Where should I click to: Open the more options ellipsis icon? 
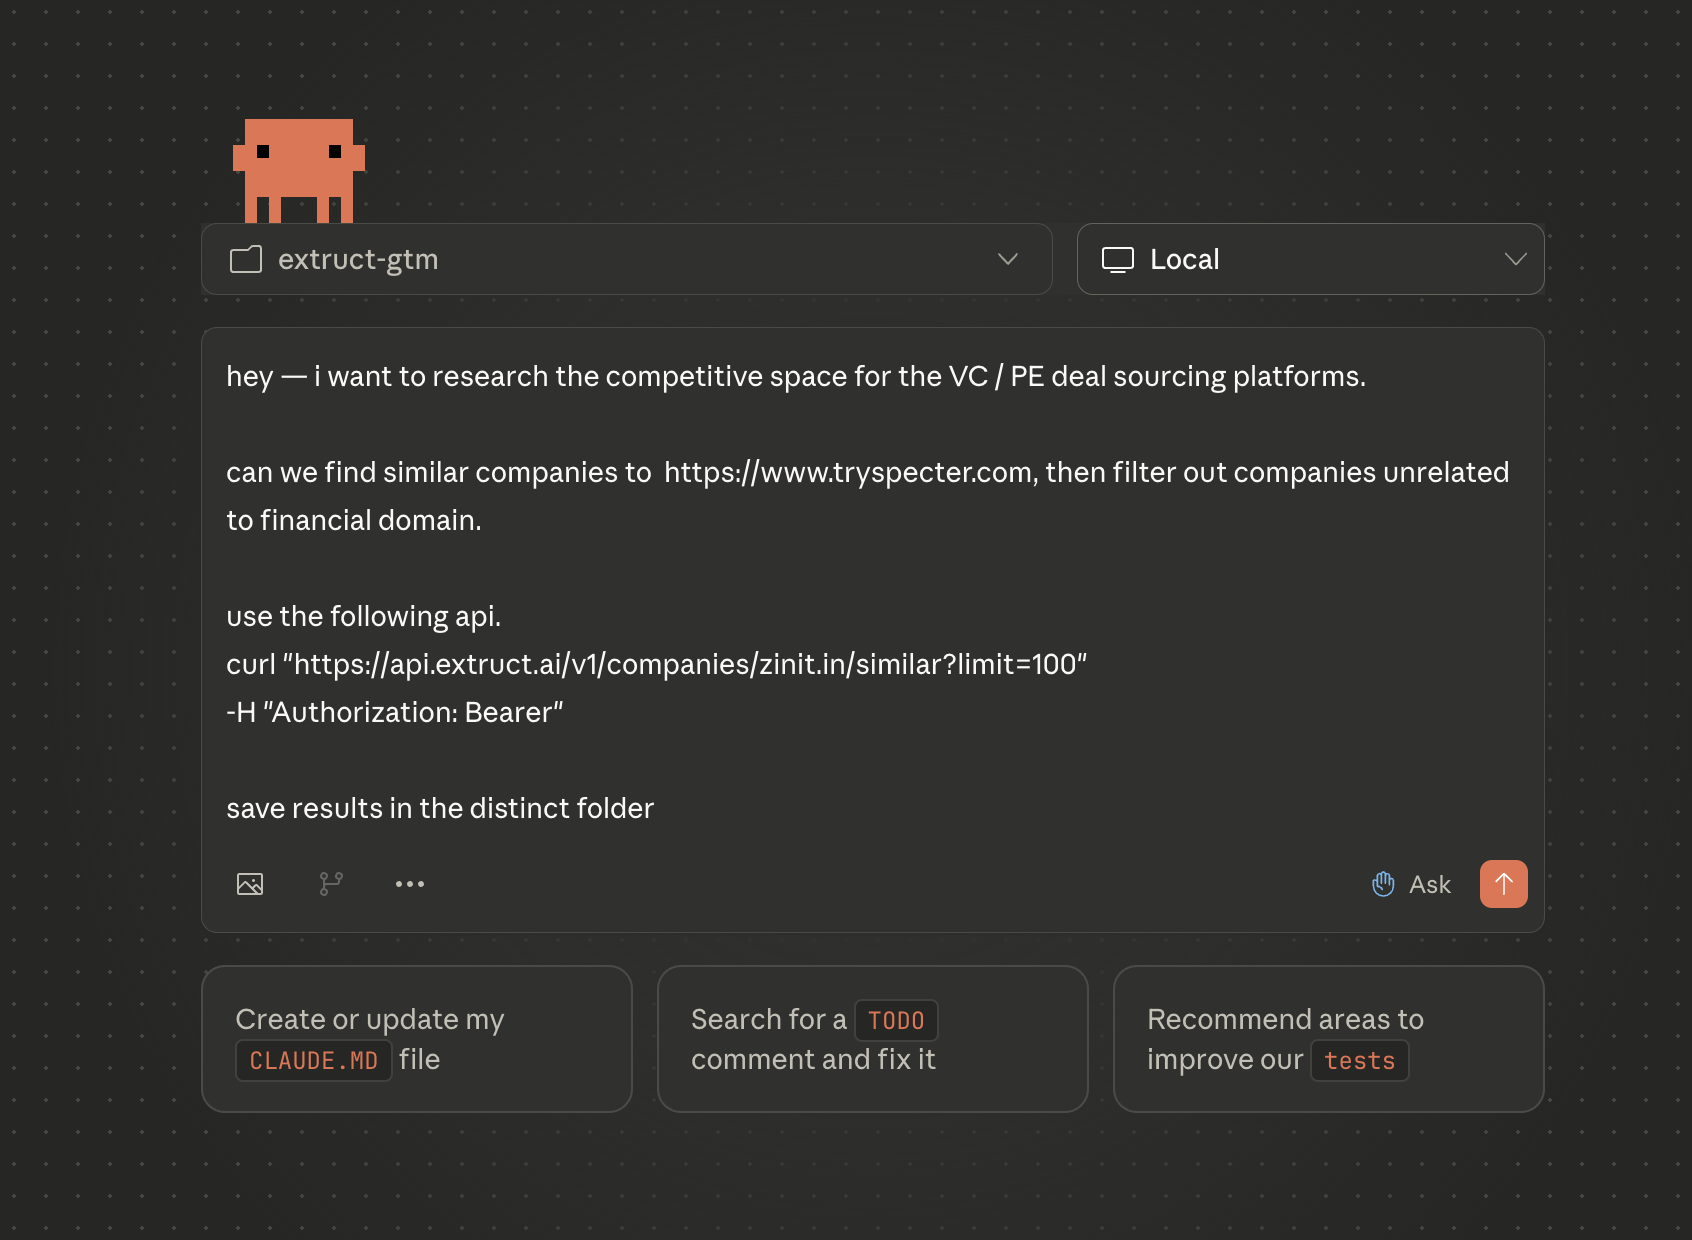(x=410, y=884)
